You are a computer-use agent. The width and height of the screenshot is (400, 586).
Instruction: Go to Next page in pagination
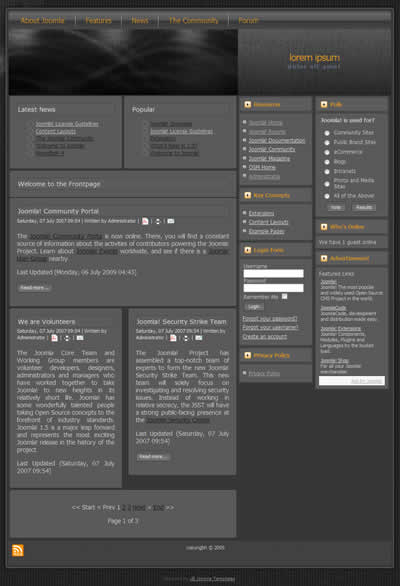pyautogui.click(x=139, y=508)
